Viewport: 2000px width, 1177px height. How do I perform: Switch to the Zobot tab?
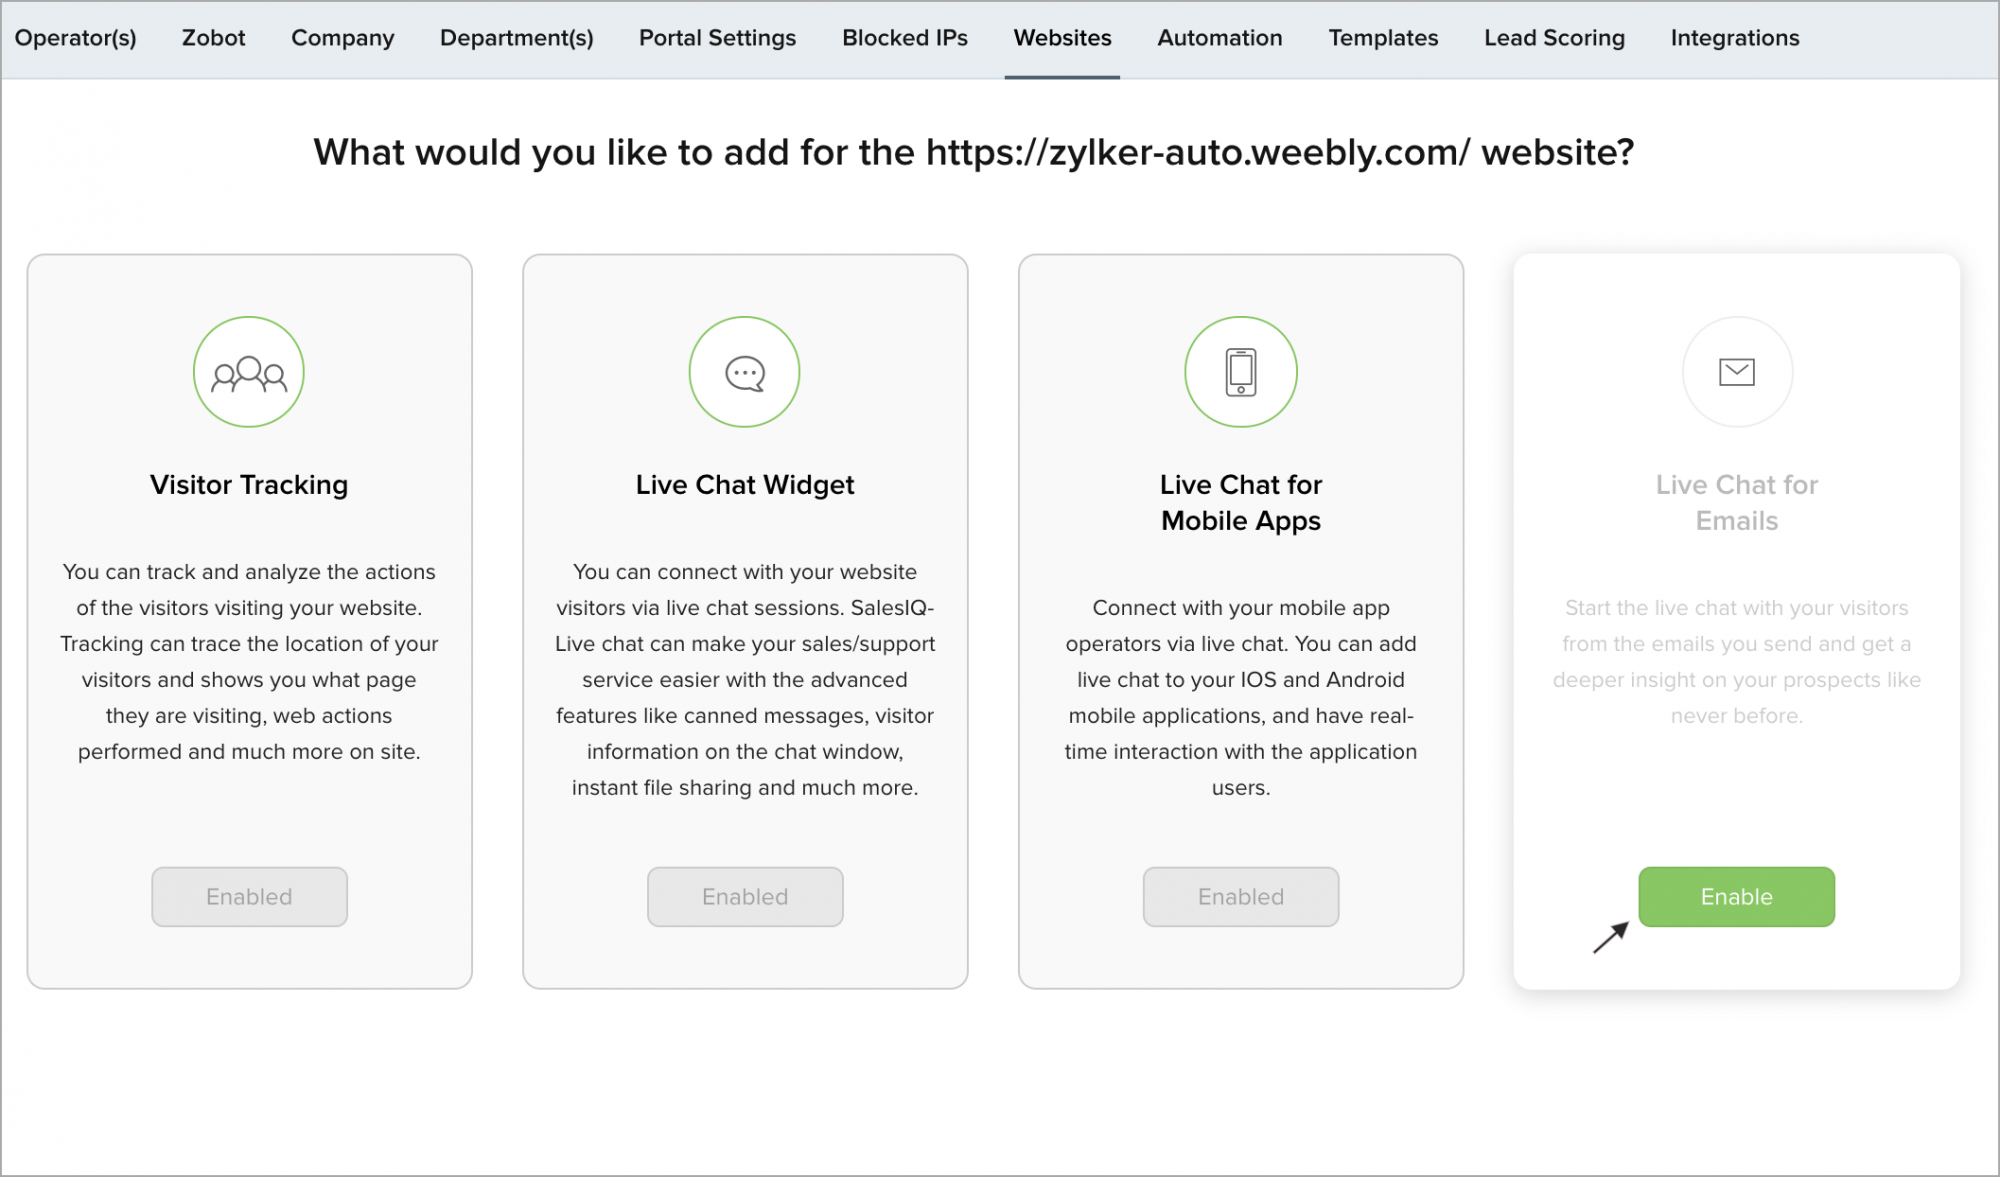point(213,38)
